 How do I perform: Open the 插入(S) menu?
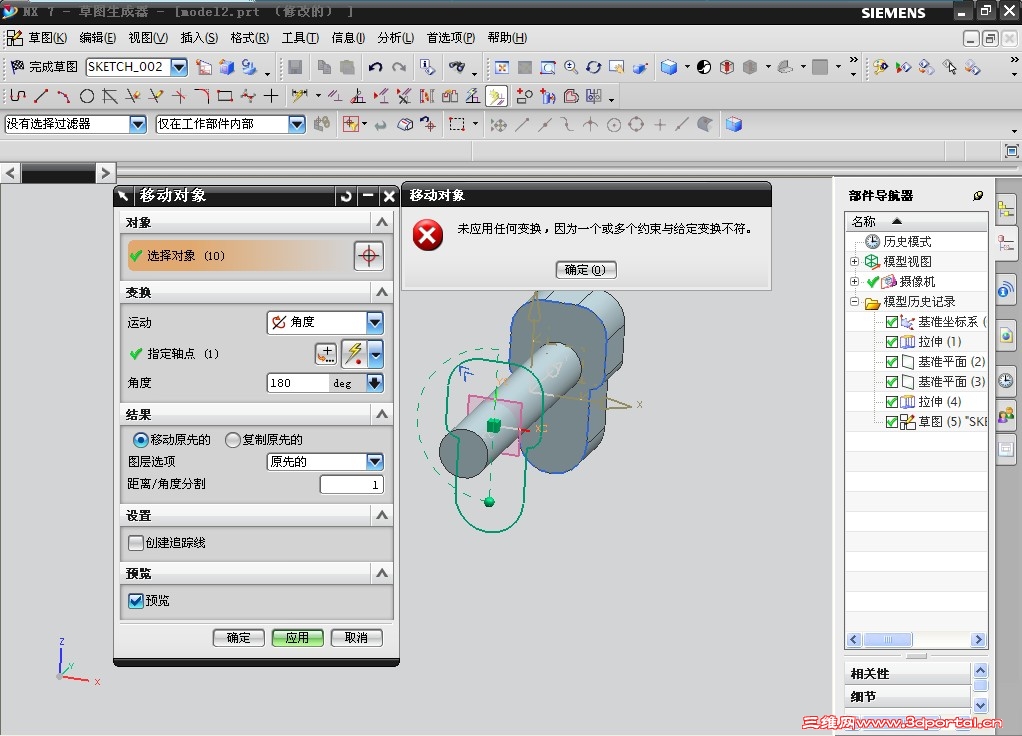[x=199, y=38]
